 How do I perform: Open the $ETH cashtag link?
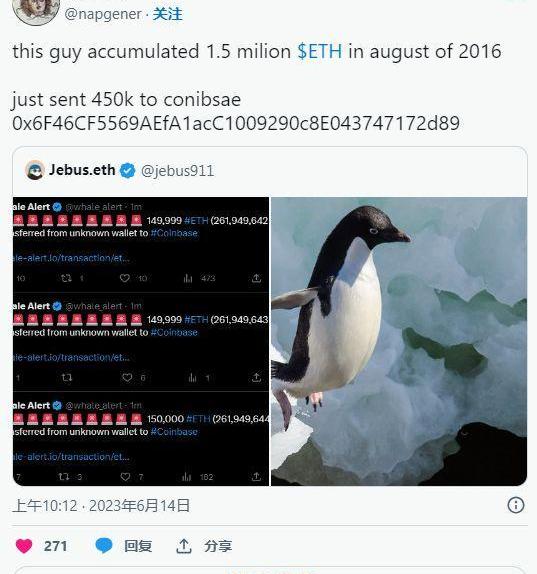pos(320,51)
